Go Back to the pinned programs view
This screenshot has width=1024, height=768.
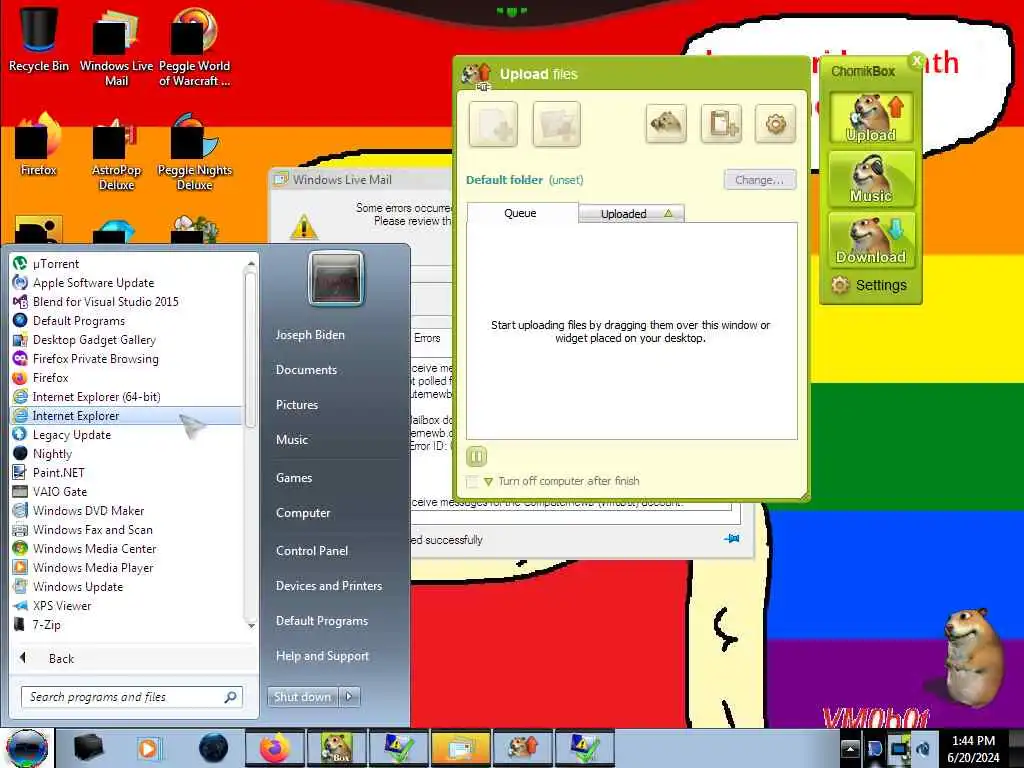[134, 658]
